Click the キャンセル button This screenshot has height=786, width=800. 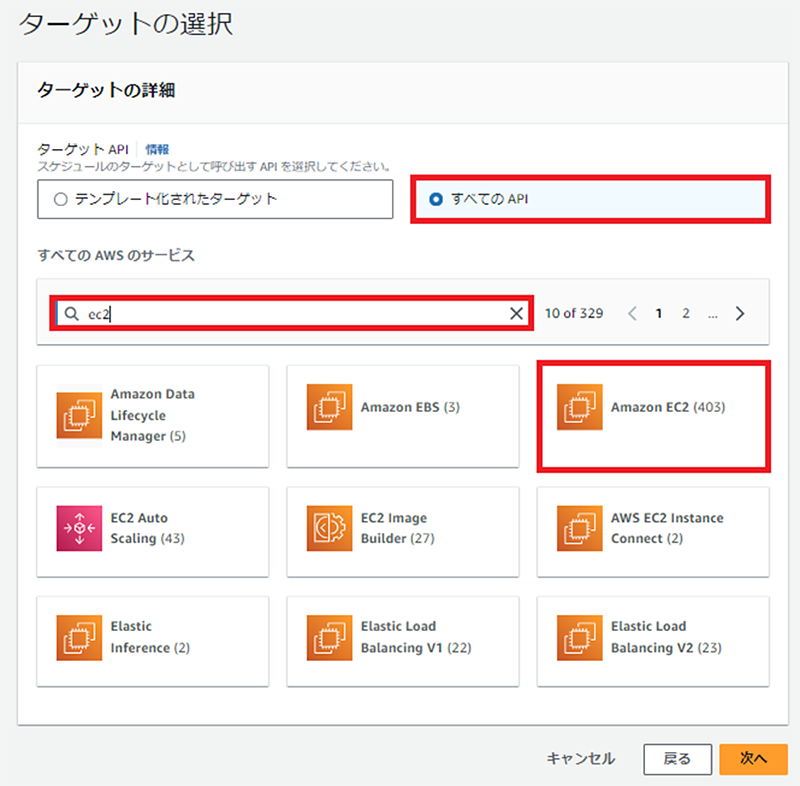[x=581, y=759]
